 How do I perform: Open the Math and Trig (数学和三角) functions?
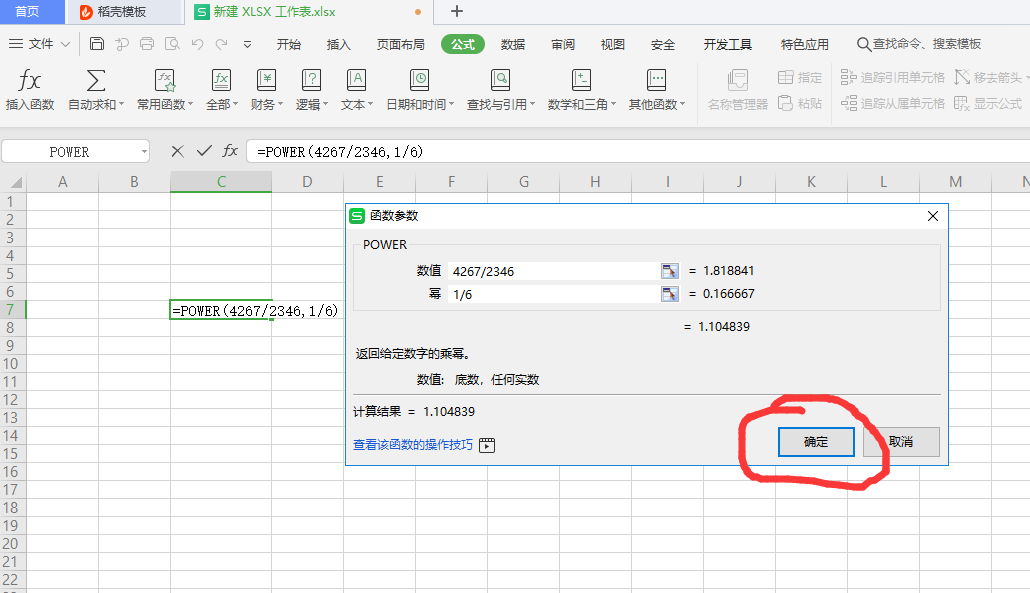coord(581,81)
